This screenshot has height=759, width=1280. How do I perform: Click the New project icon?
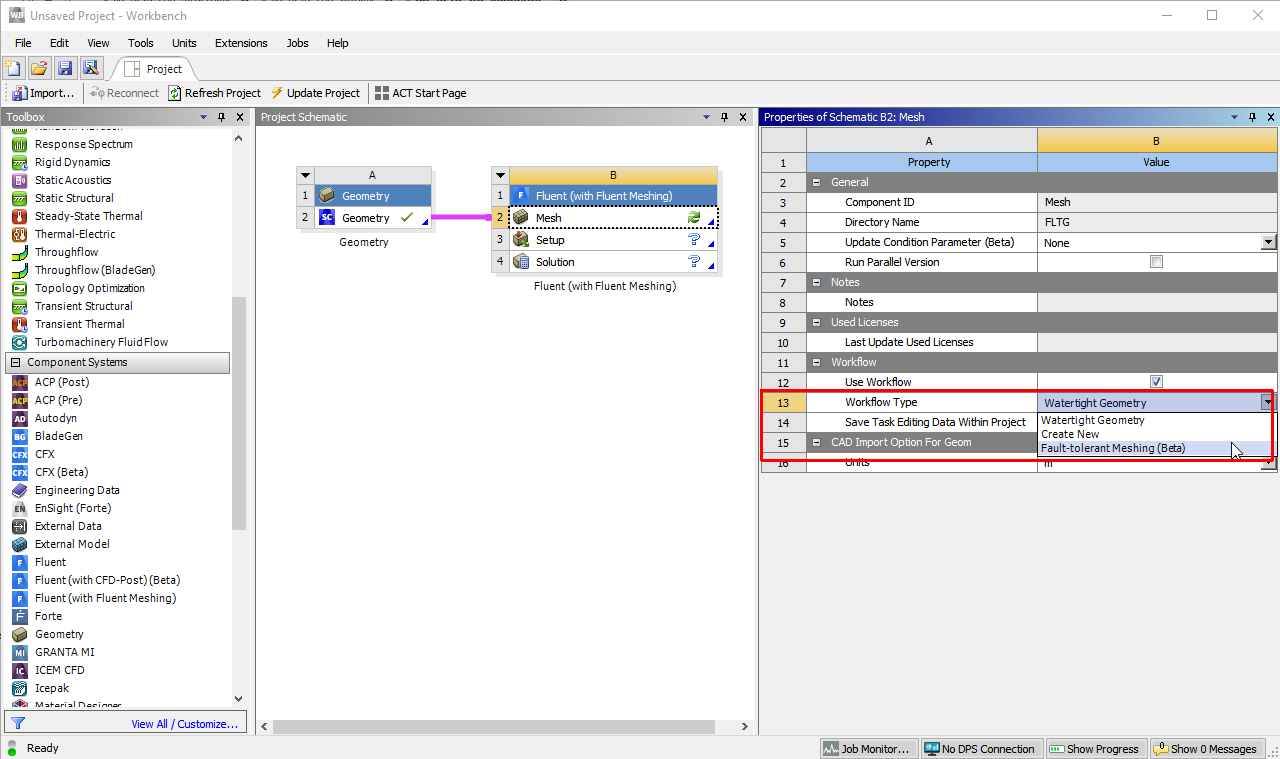(x=13, y=68)
